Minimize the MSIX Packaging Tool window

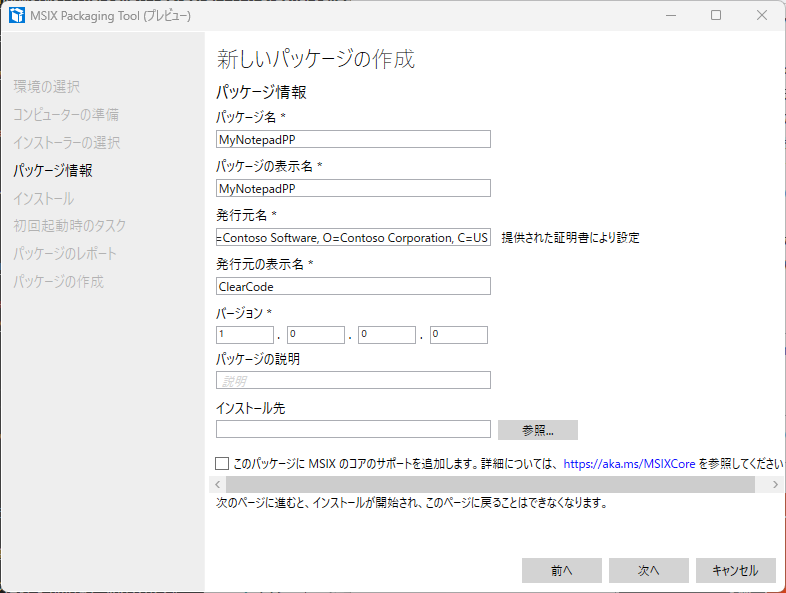point(670,16)
